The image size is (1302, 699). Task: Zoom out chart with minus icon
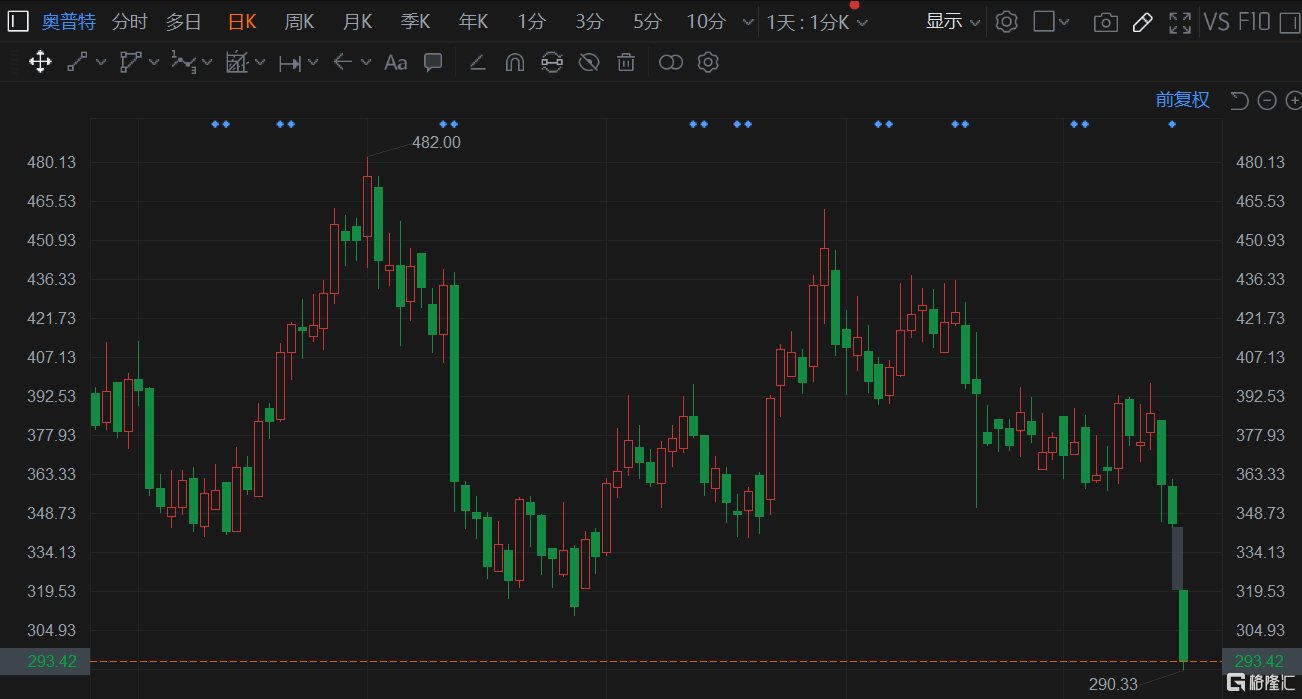[x=1267, y=100]
